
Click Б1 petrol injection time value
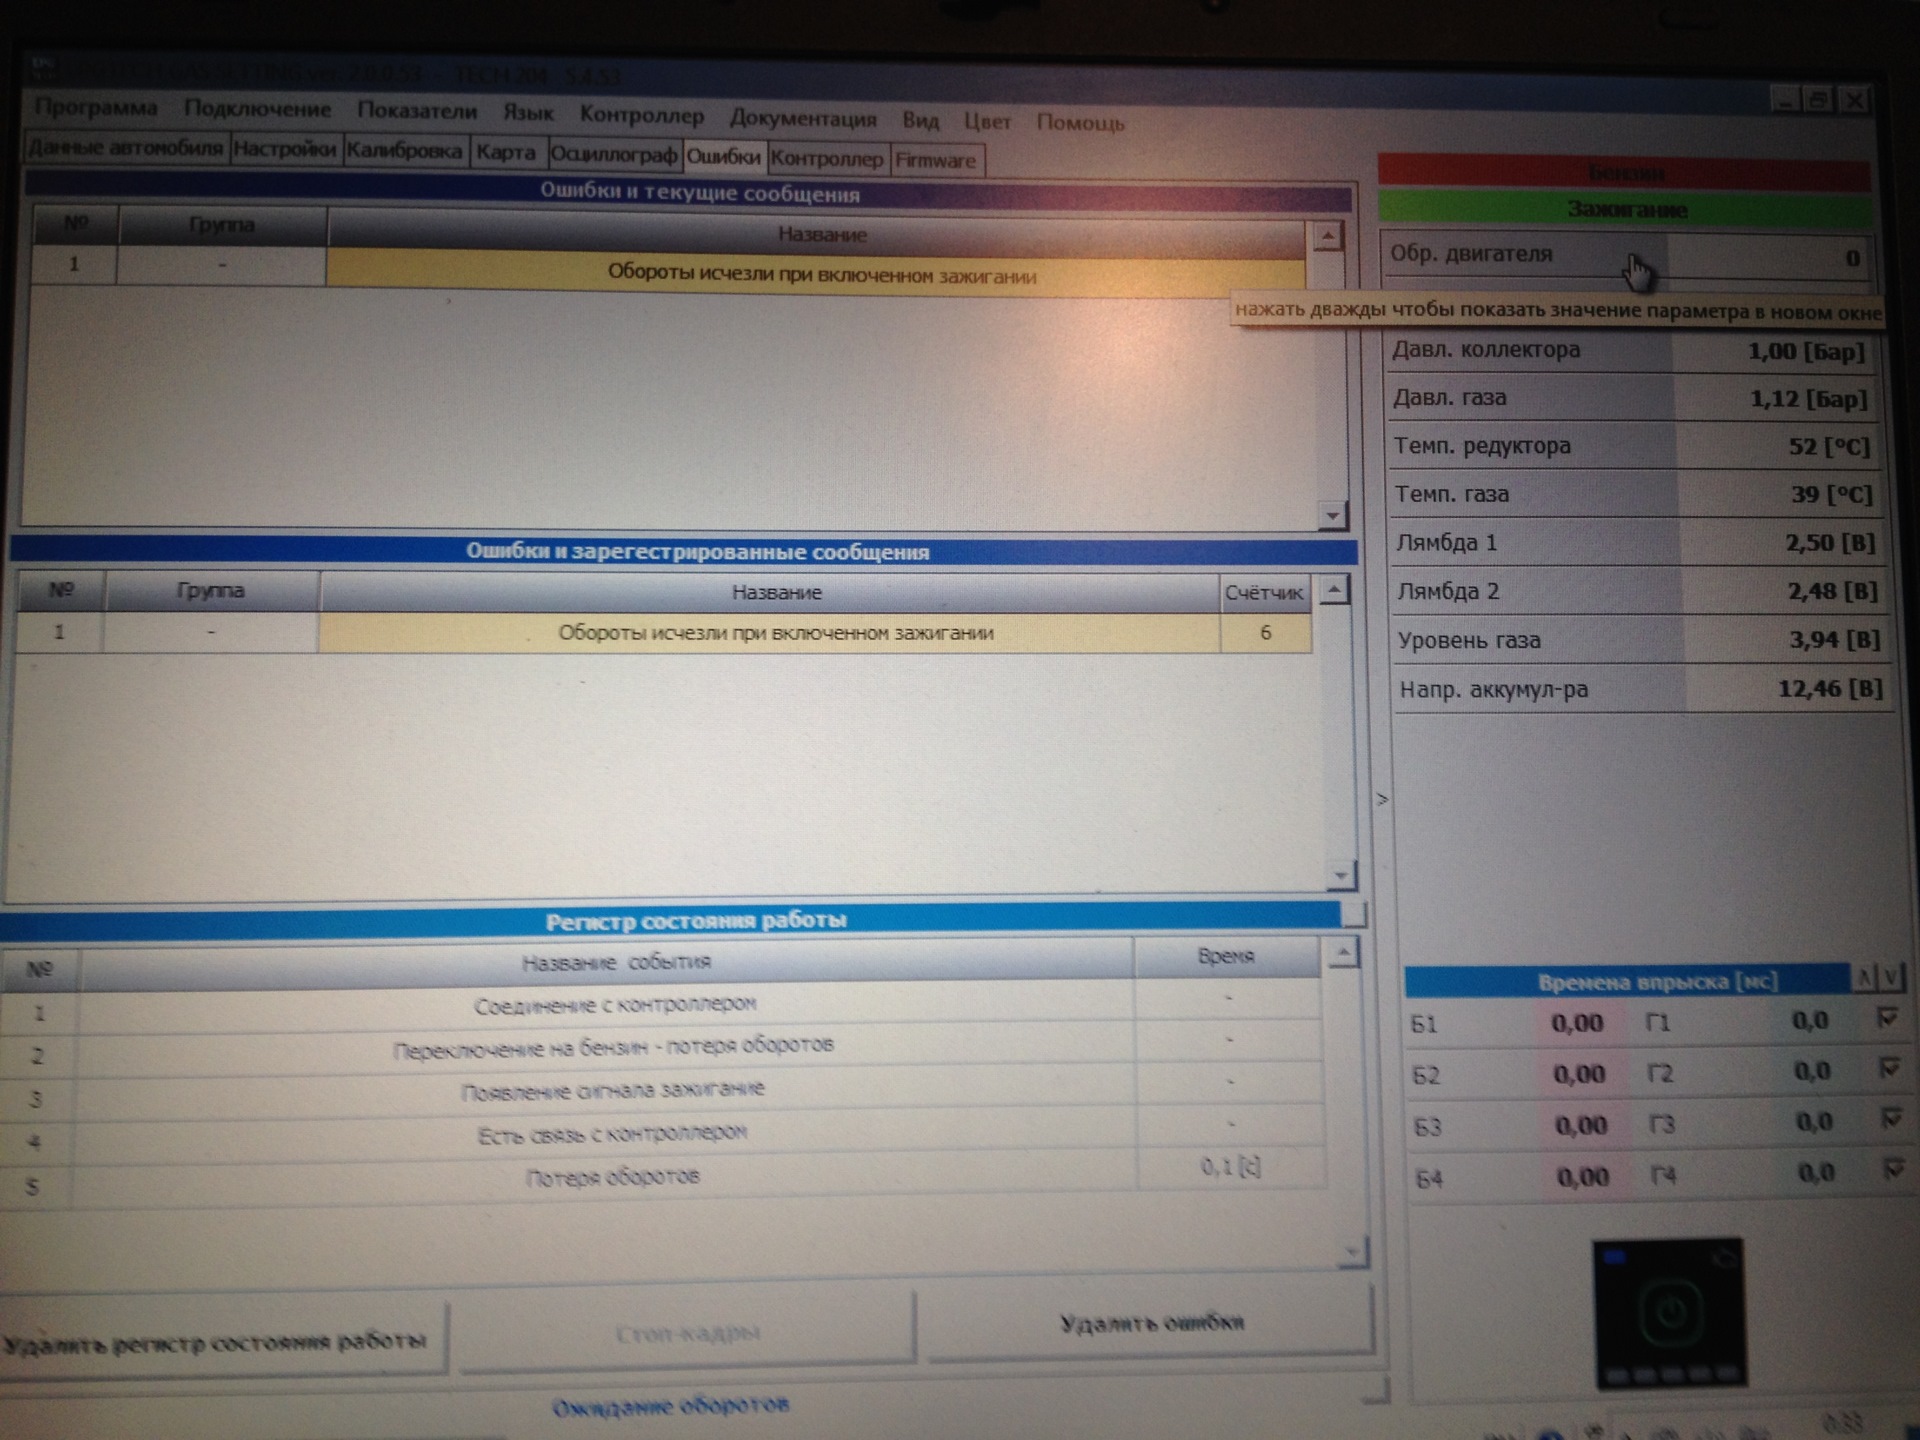[1577, 1023]
